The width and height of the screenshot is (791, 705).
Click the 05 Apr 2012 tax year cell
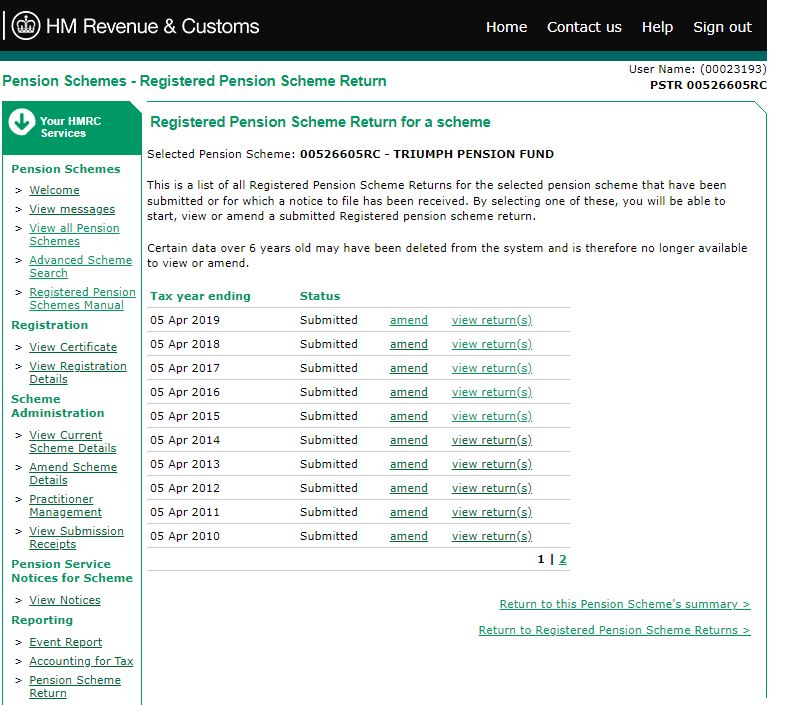click(x=185, y=488)
